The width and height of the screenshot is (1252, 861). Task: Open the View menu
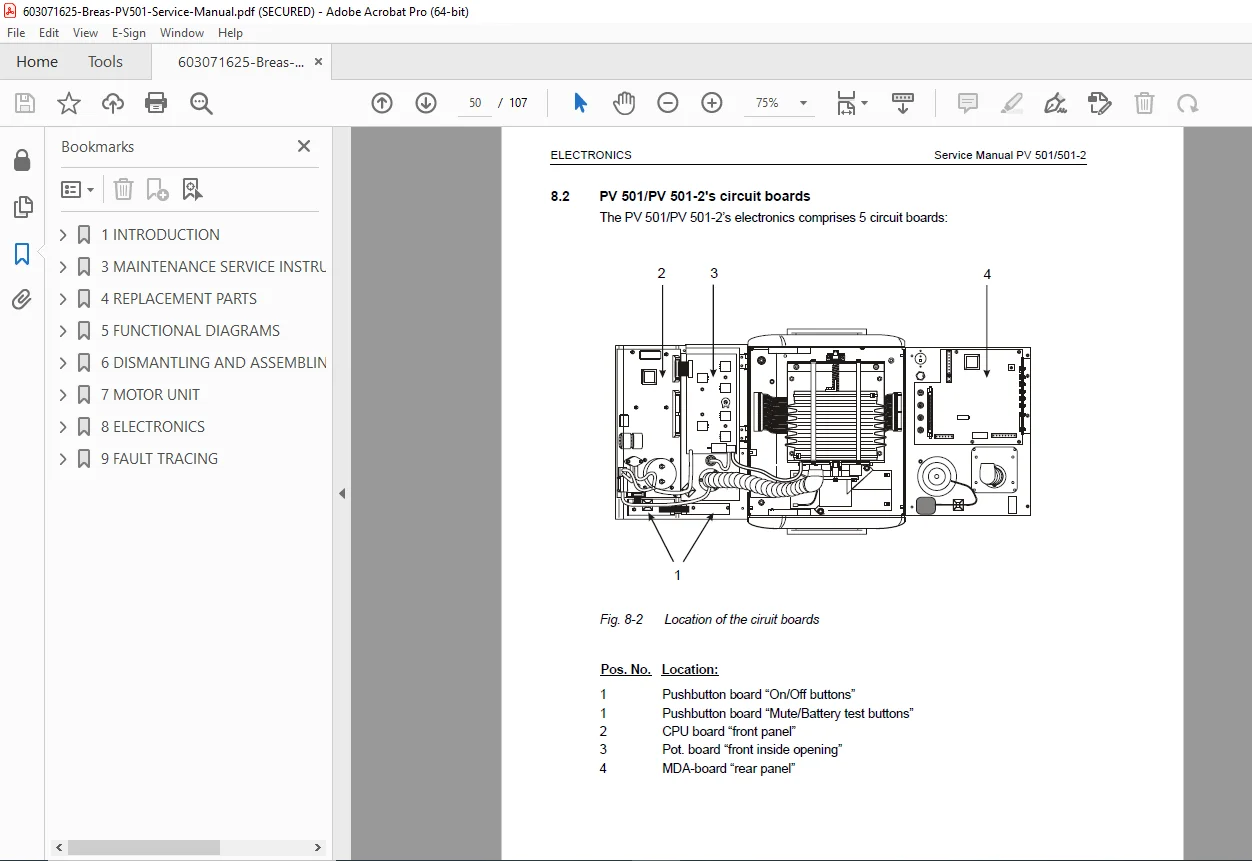pyautogui.click(x=85, y=33)
